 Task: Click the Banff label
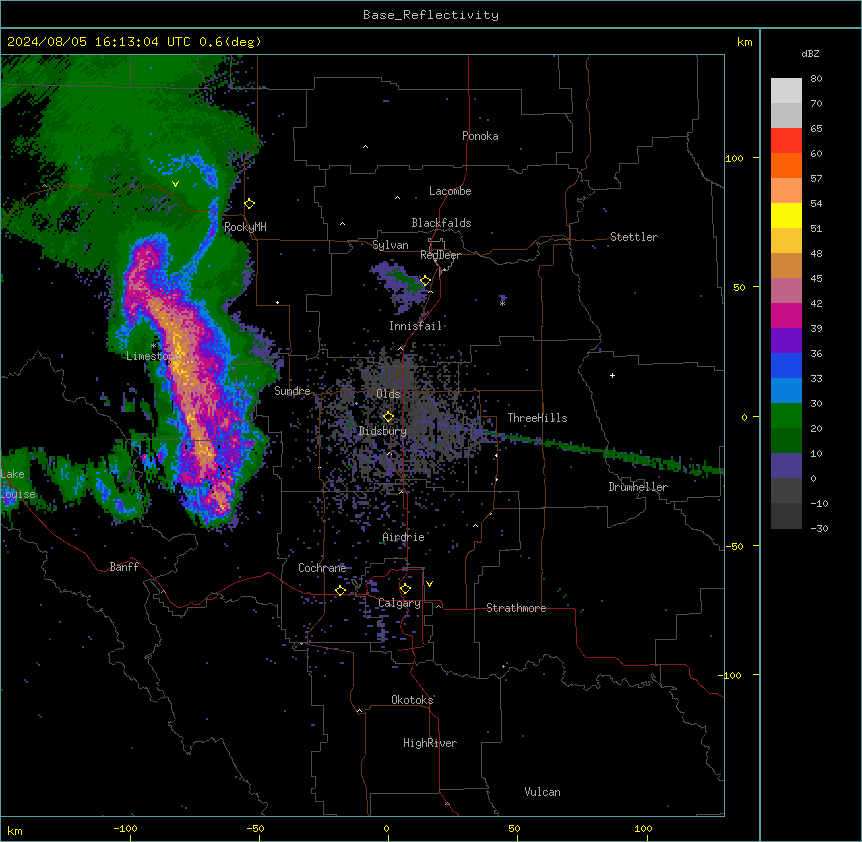pos(124,567)
